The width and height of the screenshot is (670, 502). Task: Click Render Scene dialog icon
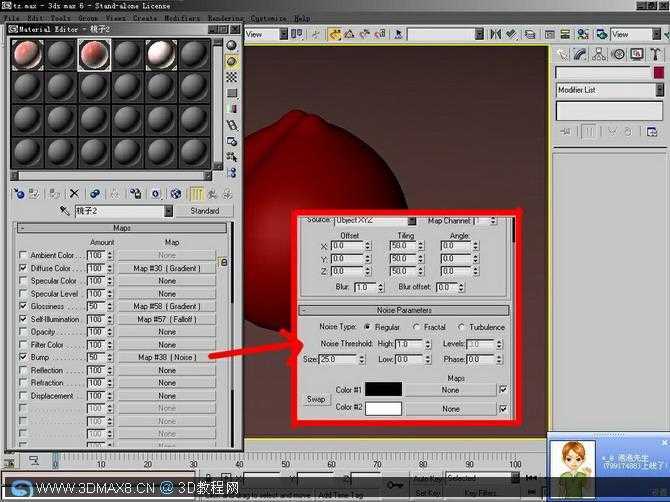point(602,34)
